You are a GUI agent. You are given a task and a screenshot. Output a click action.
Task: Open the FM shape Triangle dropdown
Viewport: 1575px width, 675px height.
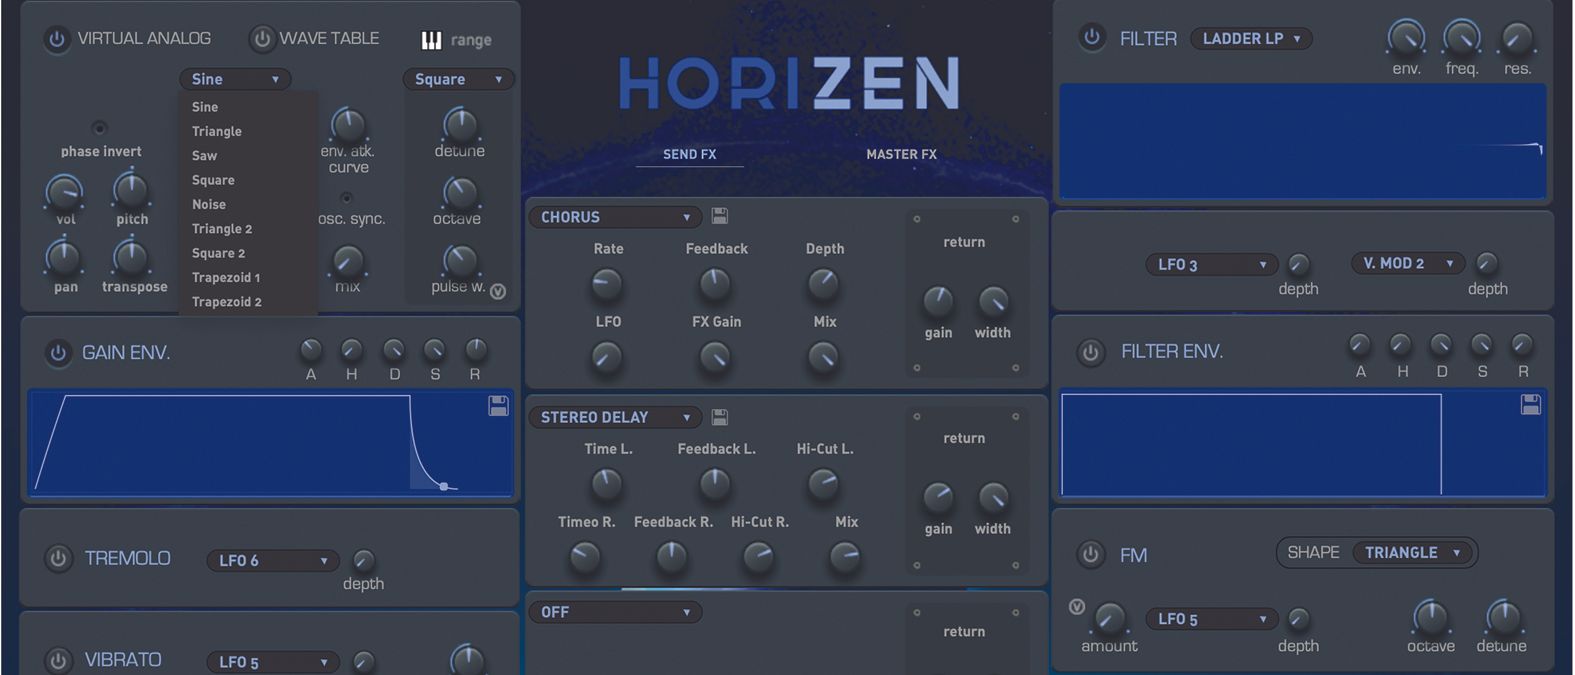point(1413,552)
